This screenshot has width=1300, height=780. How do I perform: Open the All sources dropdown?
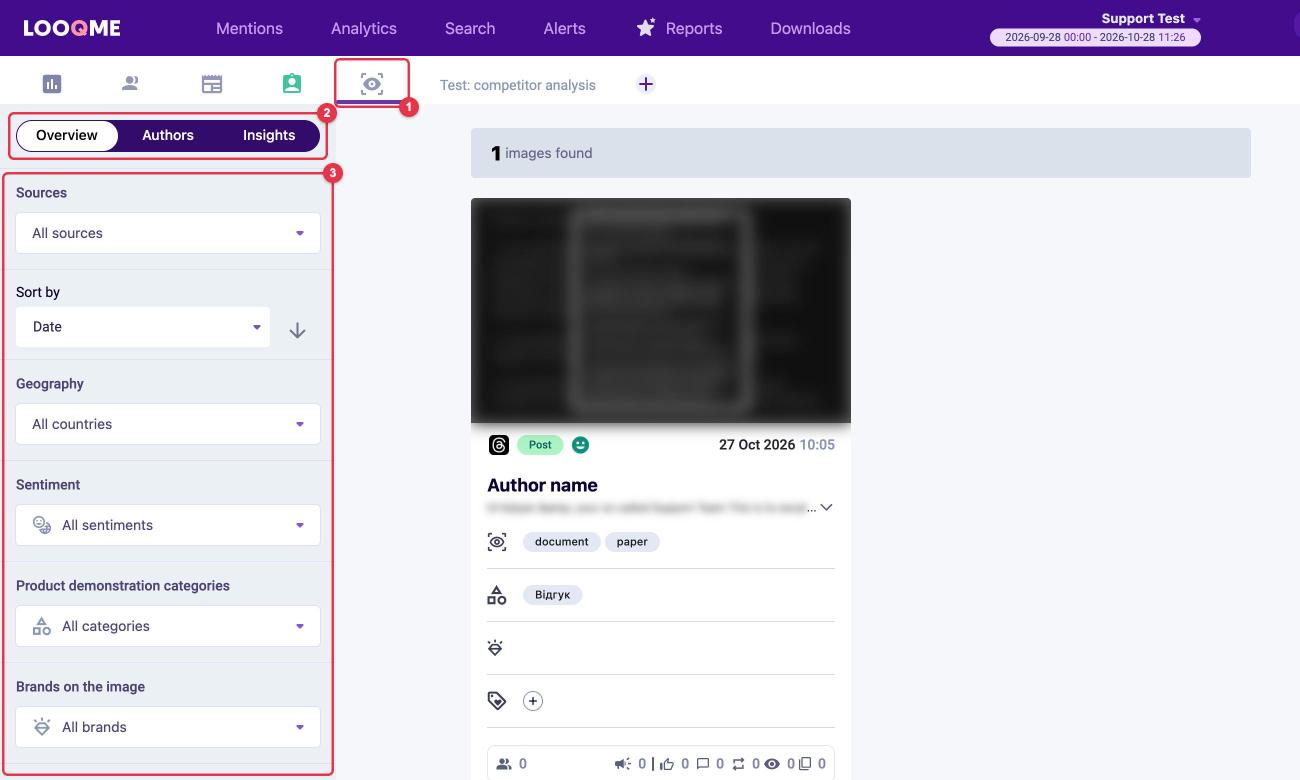[x=168, y=233]
